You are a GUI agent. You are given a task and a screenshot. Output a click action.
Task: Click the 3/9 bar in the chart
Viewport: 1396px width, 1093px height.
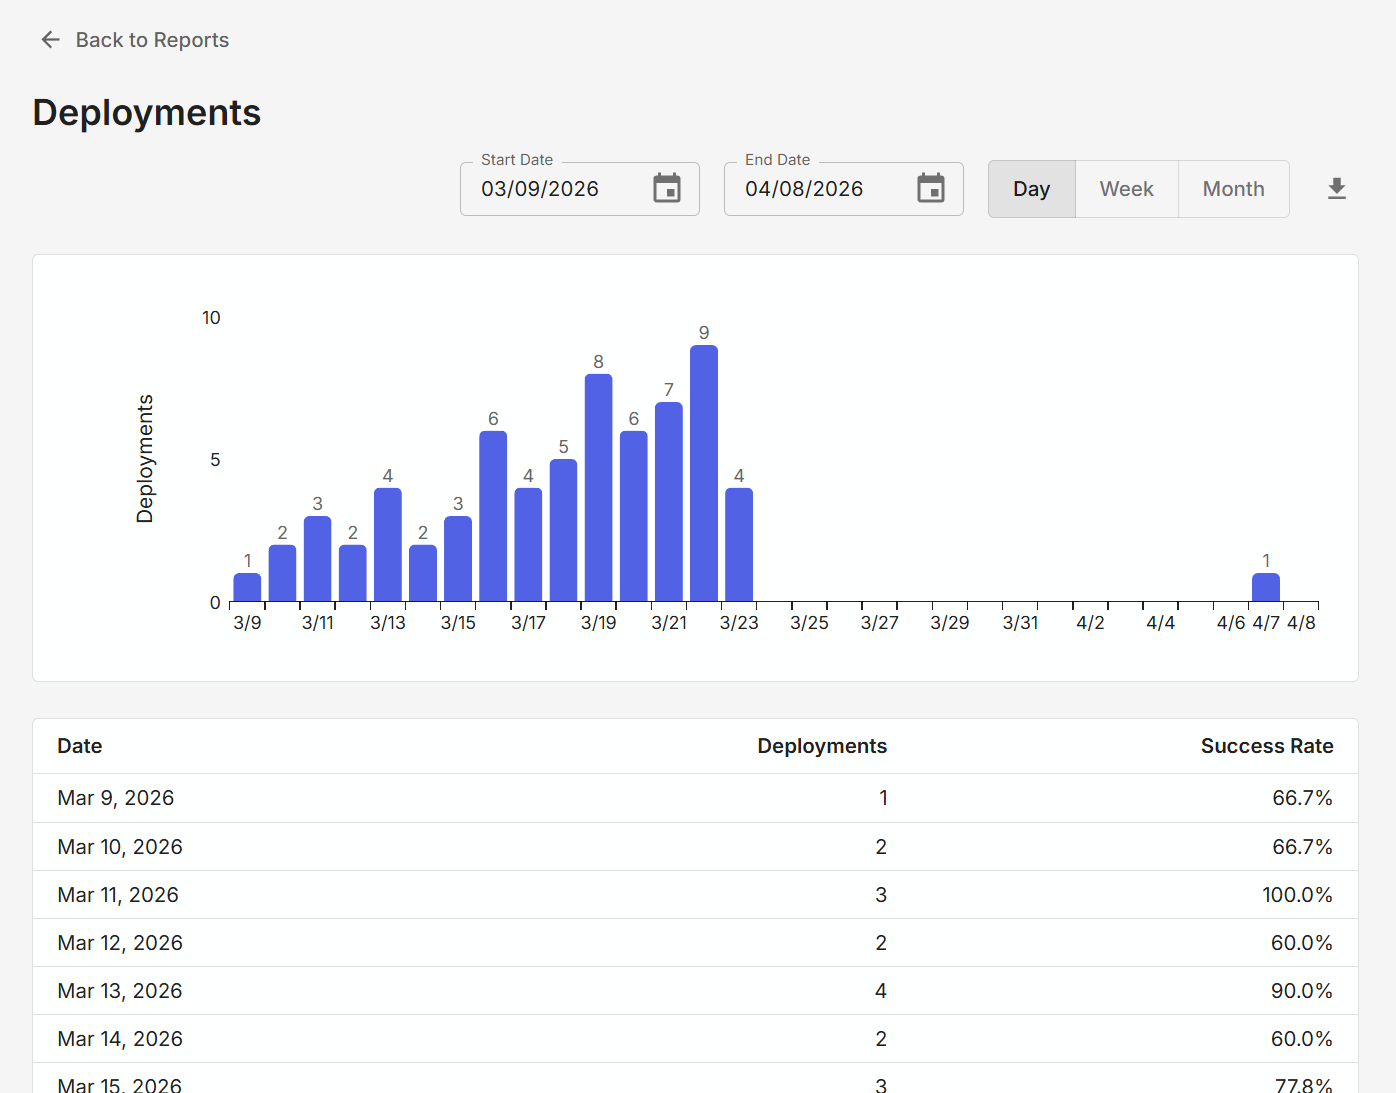[247, 588]
